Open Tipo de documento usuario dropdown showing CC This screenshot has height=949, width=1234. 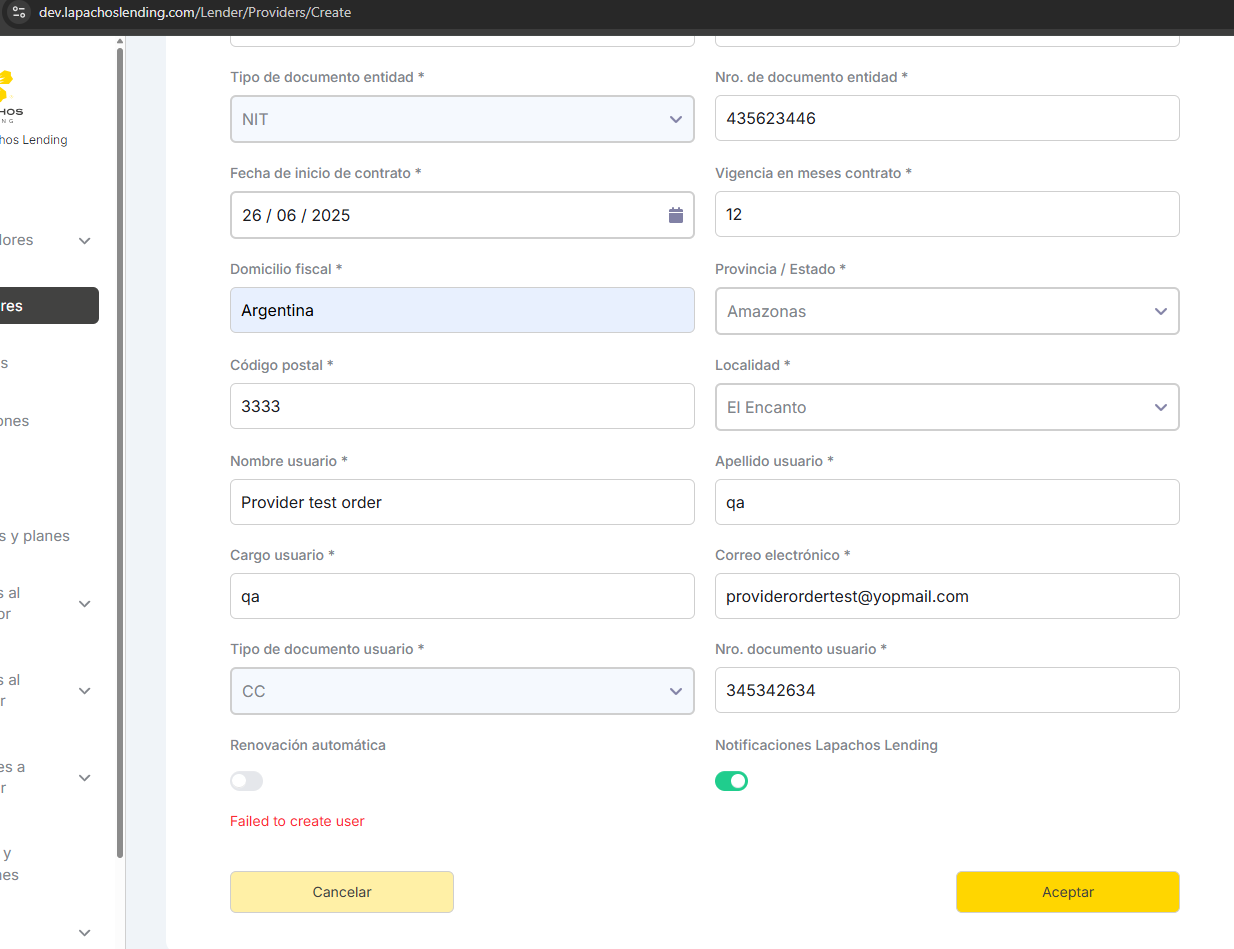tap(462, 691)
